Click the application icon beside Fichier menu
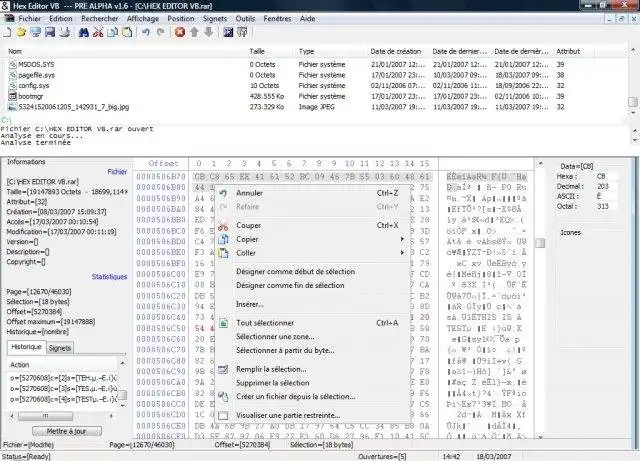Viewport: 640px width, 461px height. point(9,18)
